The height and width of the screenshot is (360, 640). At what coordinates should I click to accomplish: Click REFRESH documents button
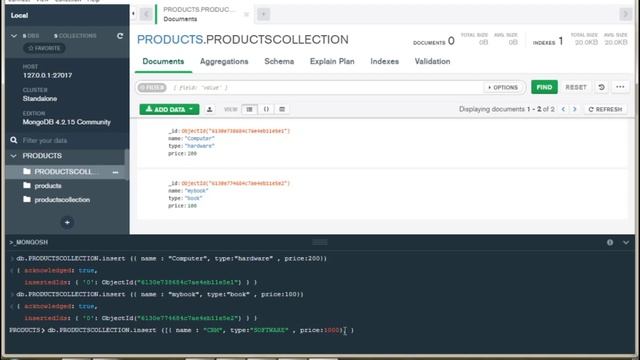coord(606,109)
